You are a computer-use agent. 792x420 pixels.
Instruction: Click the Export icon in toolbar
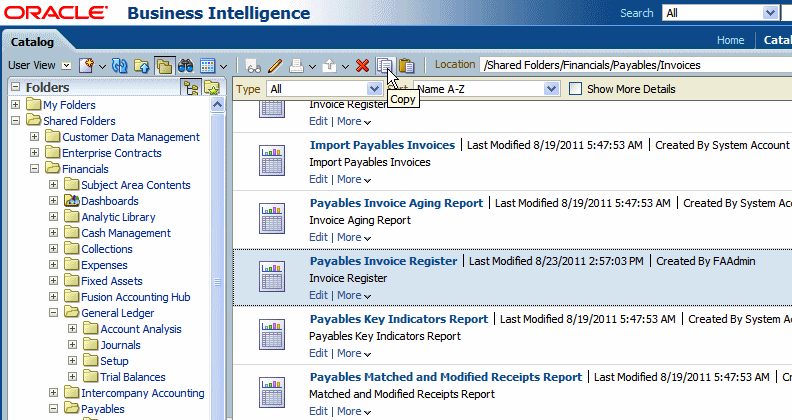tap(329, 66)
